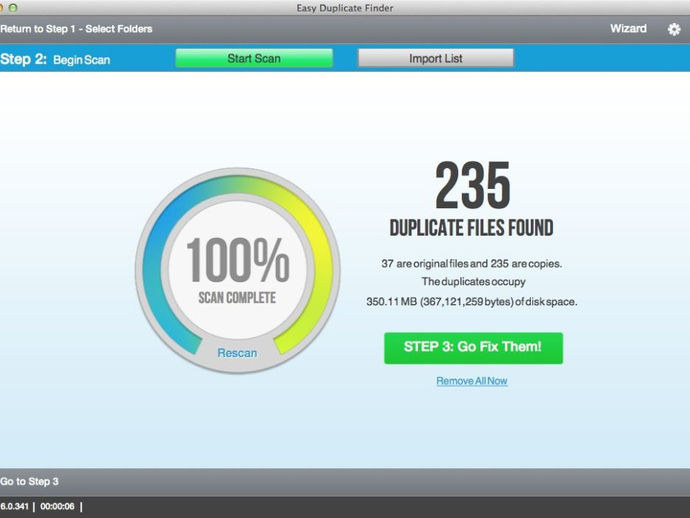Image resolution: width=690 pixels, height=518 pixels.
Task: Click Go to Step 3 at bottom
Action: coord(29,481)
